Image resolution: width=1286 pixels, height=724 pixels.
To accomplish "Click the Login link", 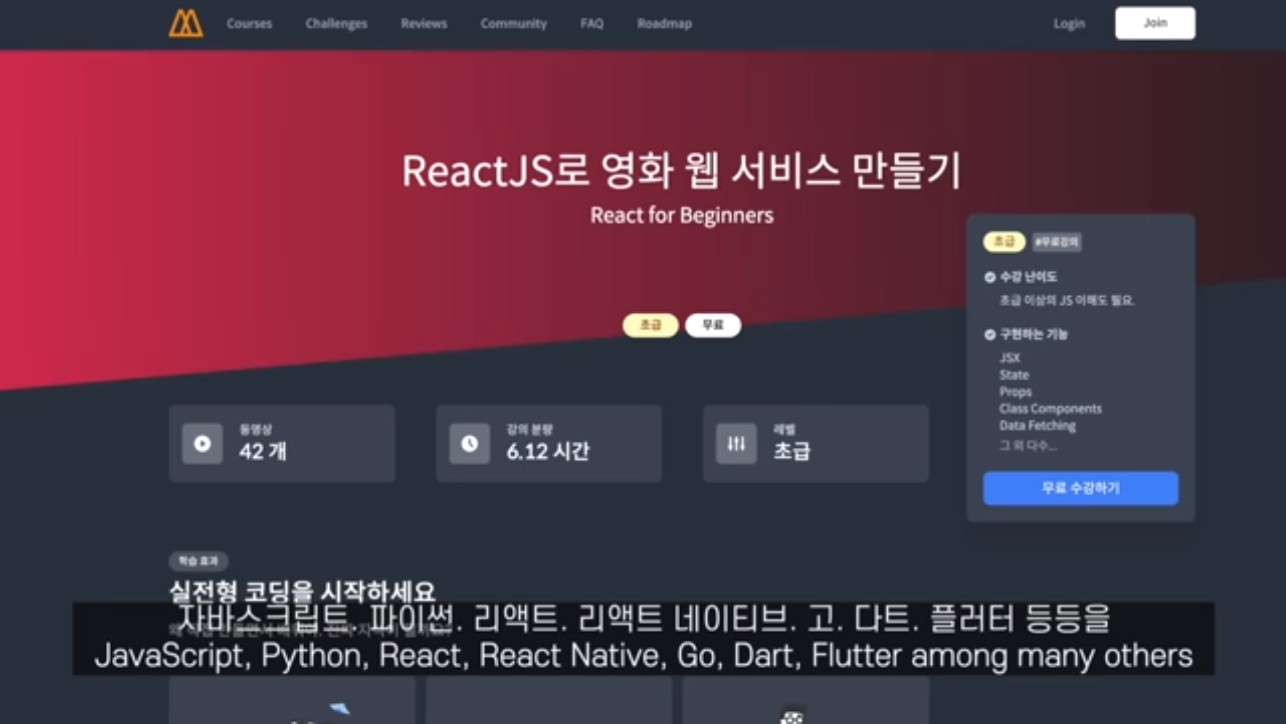I will point(1069,23).
